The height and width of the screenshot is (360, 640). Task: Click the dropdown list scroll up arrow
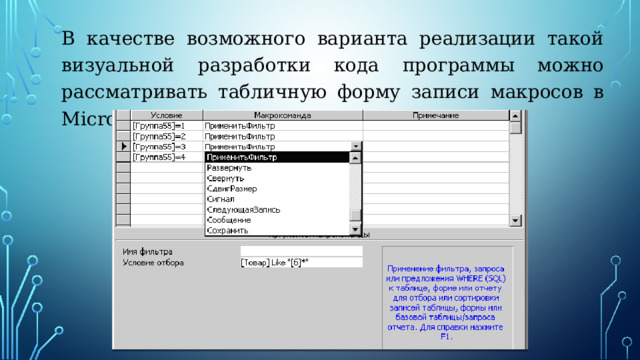tap(356, 158)
